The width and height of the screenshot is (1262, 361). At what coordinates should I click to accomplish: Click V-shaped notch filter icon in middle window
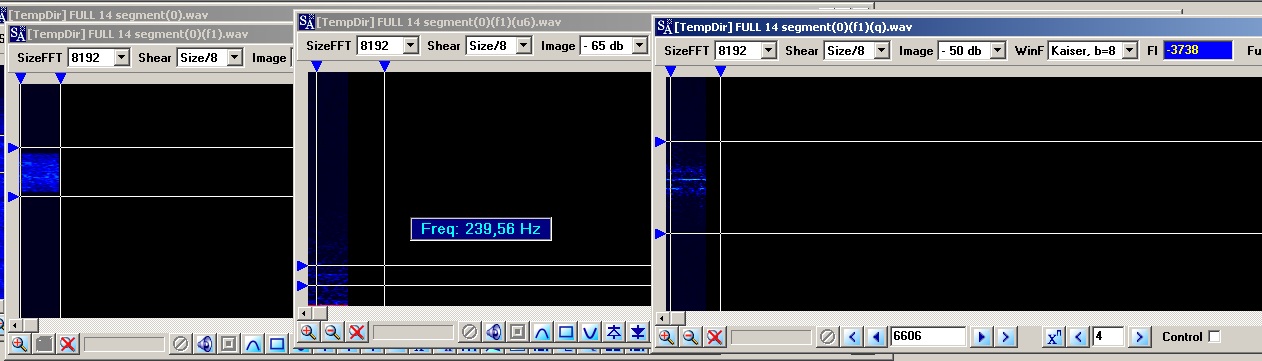[590, 332]
